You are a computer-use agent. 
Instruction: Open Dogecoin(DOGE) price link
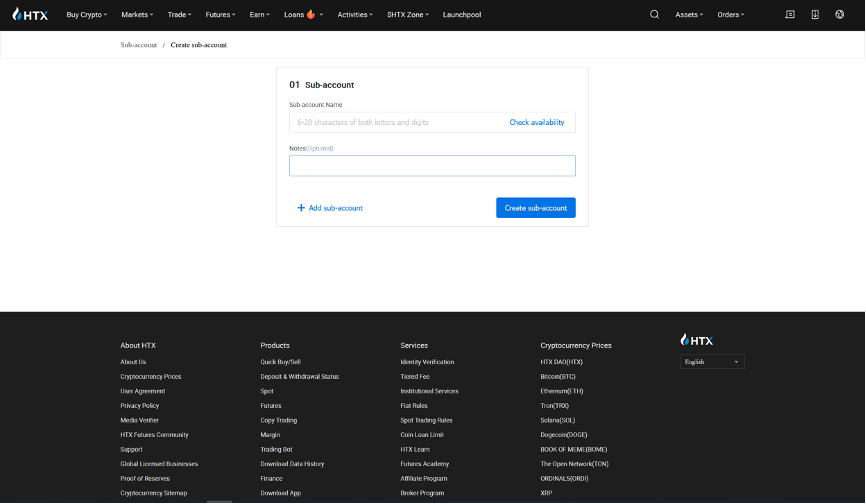564,434
